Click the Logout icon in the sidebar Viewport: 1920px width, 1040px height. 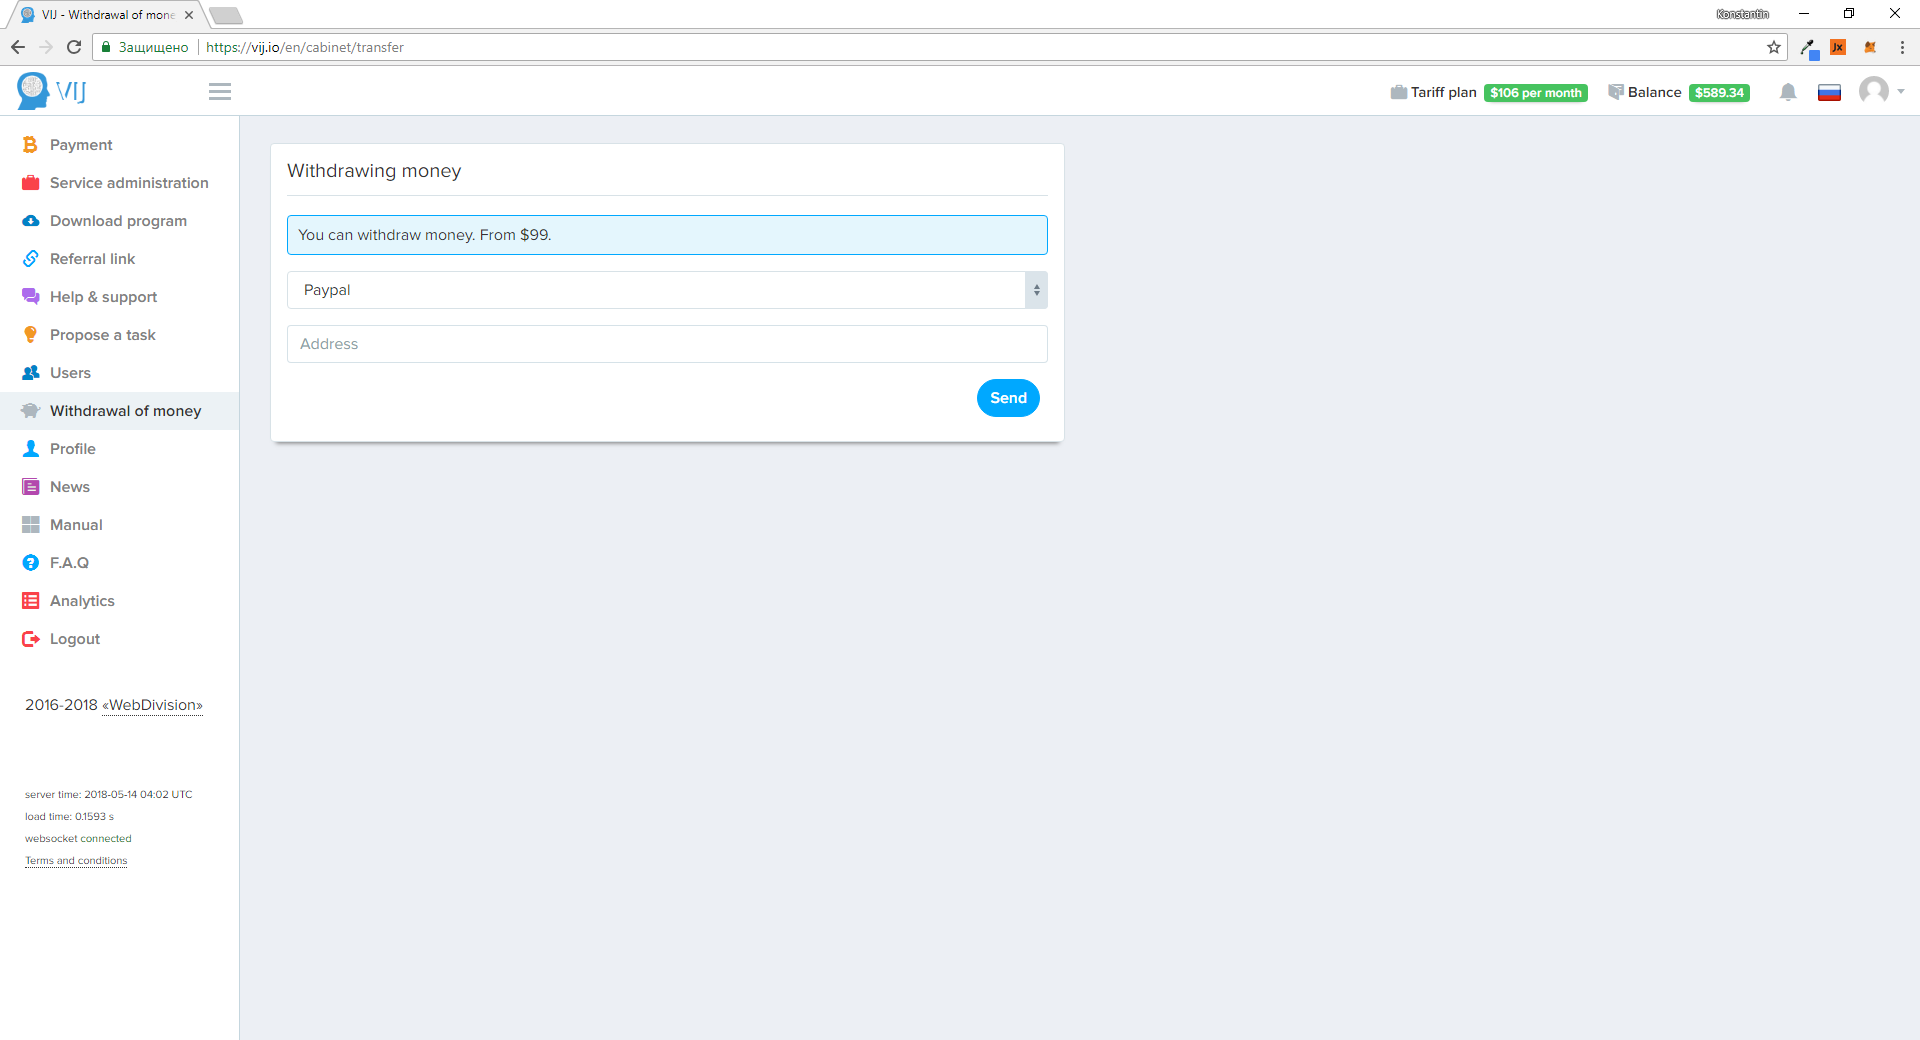(30, 639)
